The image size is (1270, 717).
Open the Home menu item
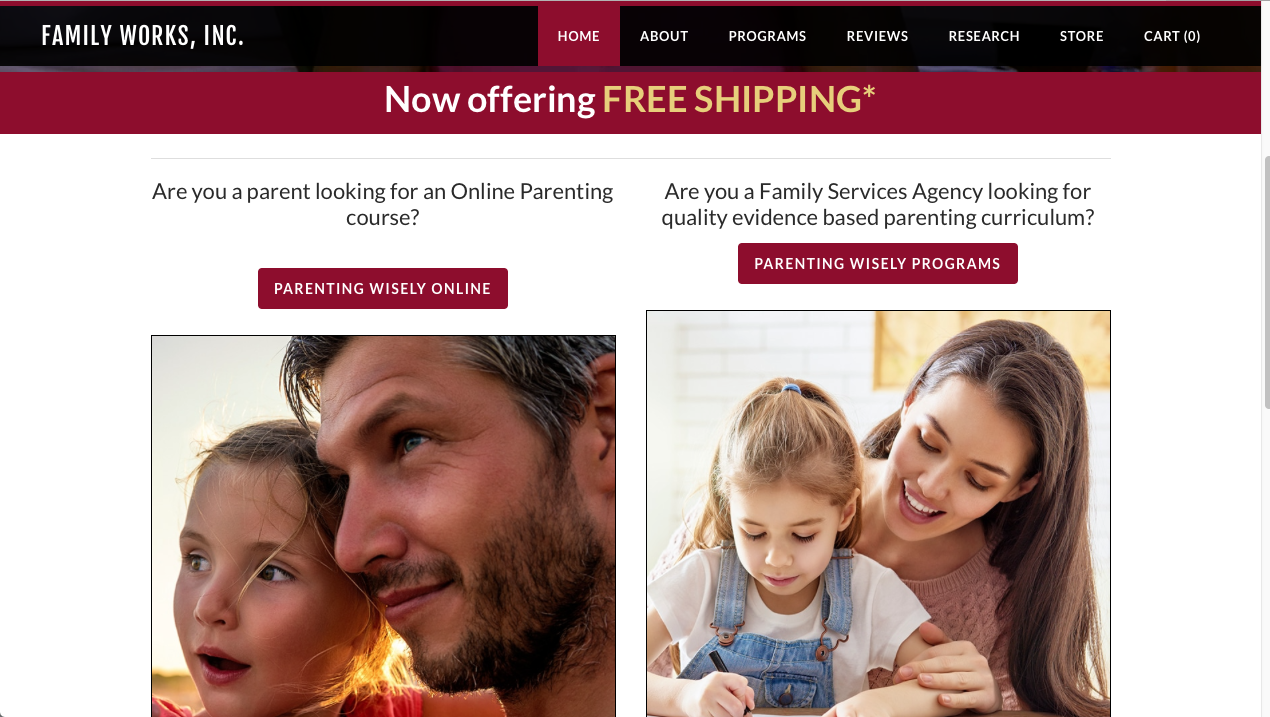578,36
